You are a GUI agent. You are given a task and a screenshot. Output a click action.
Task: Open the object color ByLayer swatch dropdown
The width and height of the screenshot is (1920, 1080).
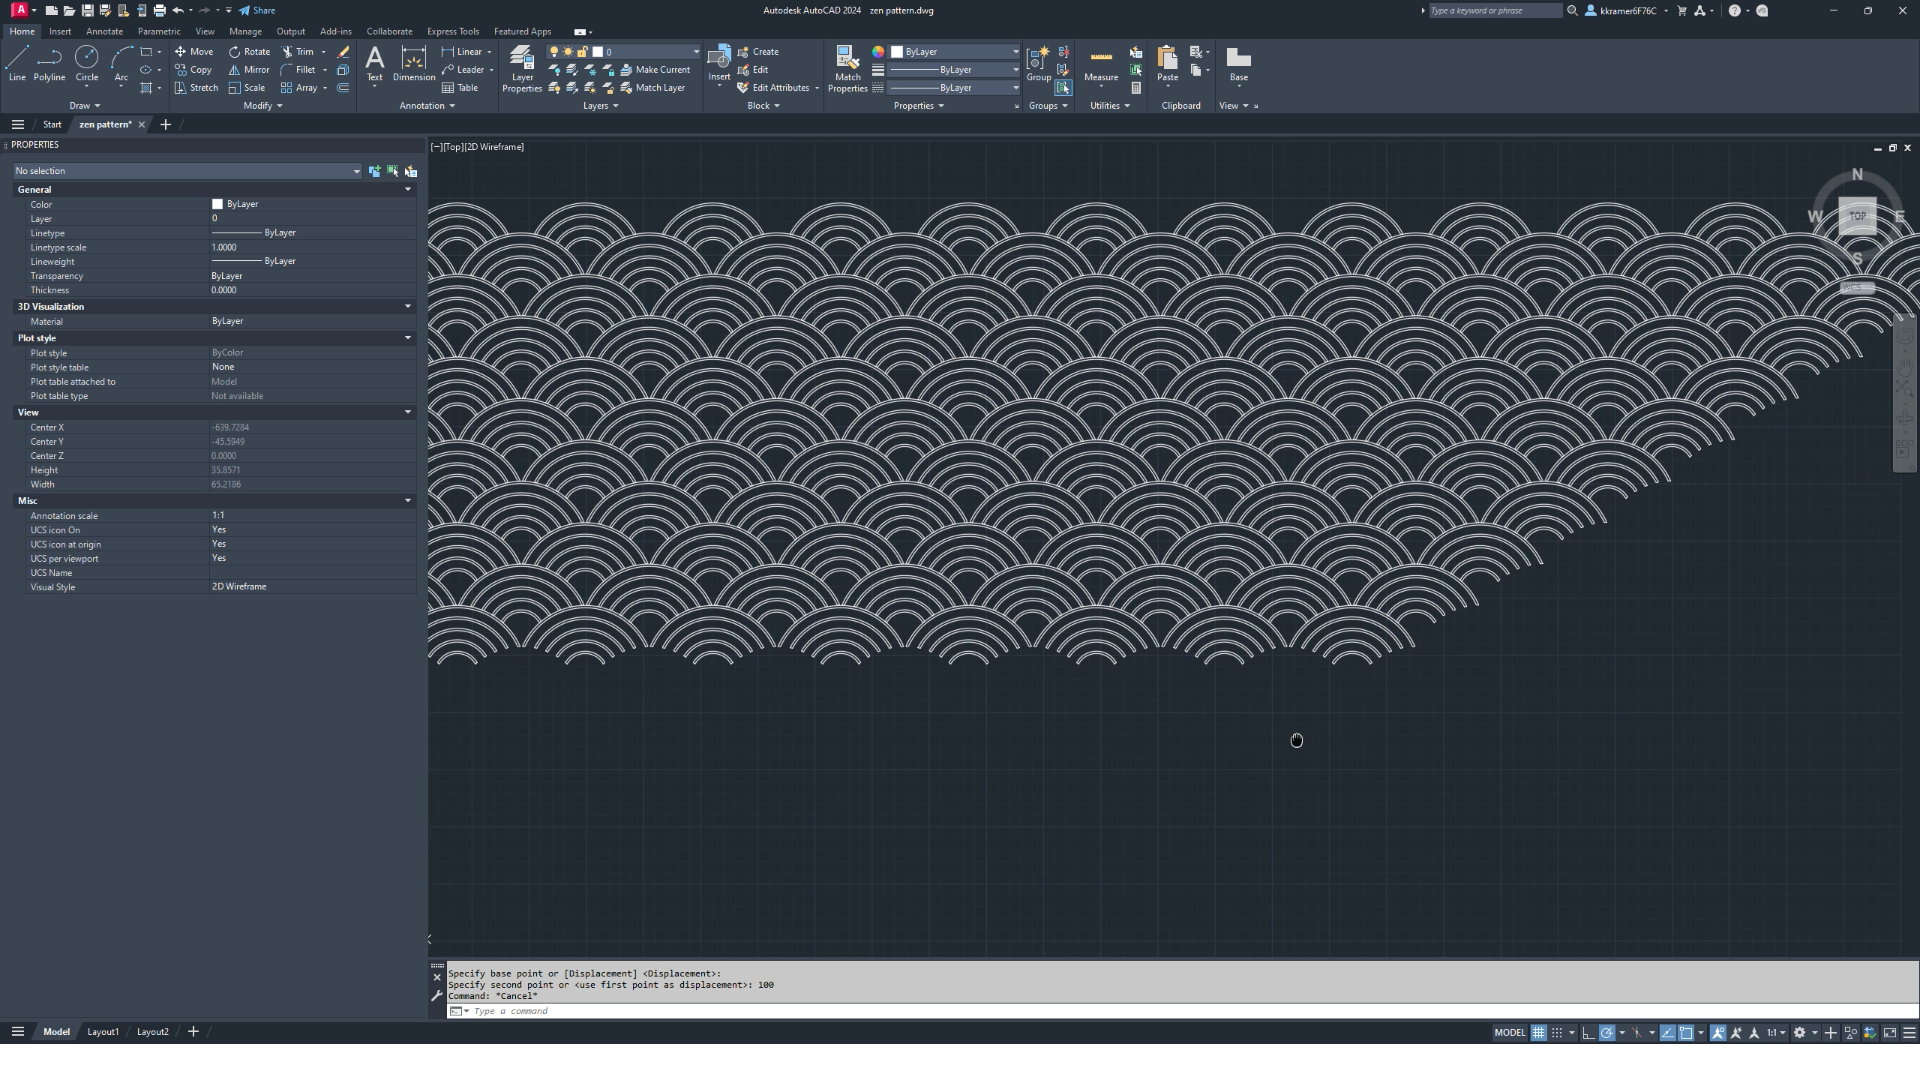(x=955, y=52)
